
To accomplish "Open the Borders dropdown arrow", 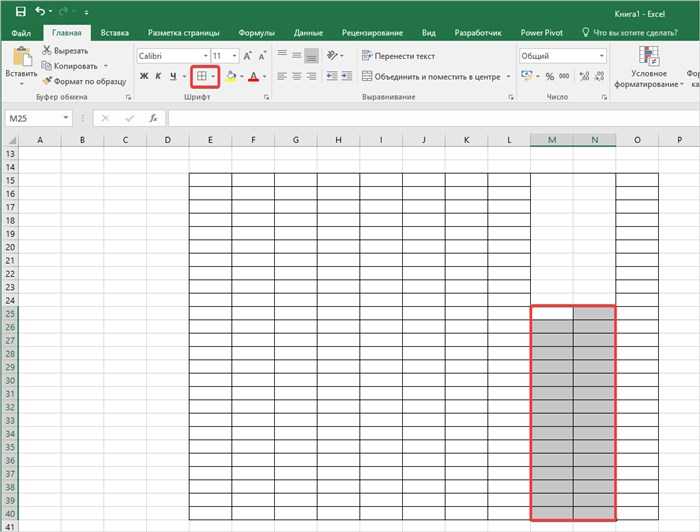I will pyautogui.click(x=213, y=76).
